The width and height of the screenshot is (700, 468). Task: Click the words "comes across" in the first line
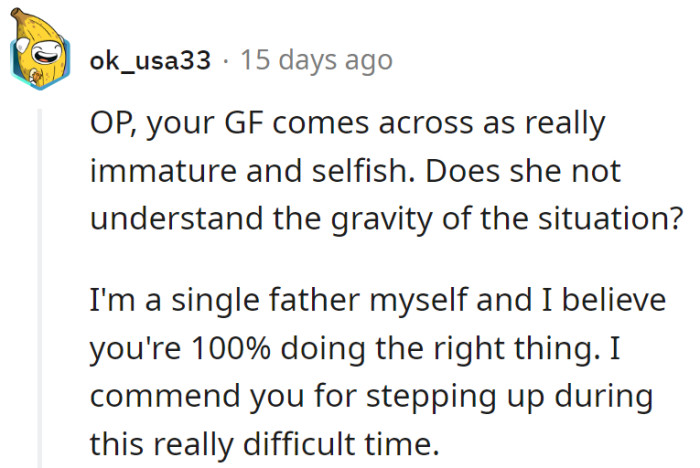click(x=391, y=127)
